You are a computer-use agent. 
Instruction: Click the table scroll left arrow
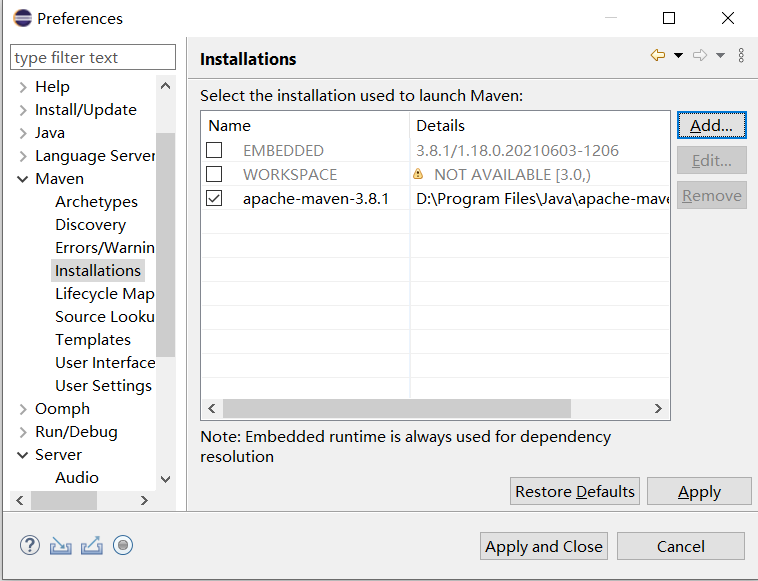(x=212, y=408)
